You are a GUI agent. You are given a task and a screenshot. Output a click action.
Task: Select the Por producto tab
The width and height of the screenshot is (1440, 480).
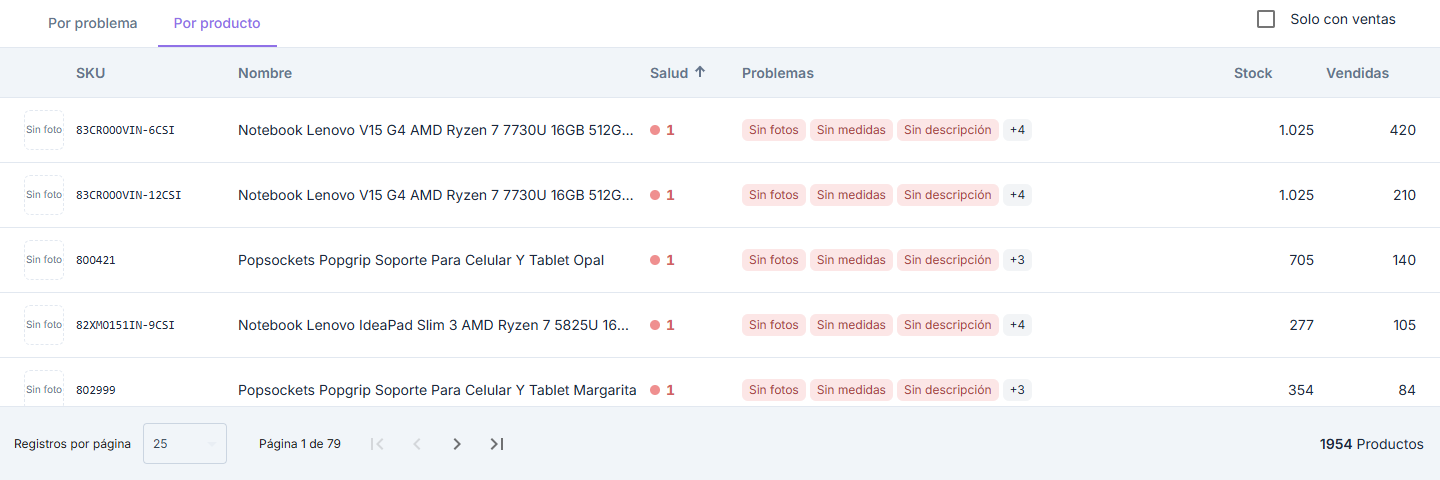point(217,23)
